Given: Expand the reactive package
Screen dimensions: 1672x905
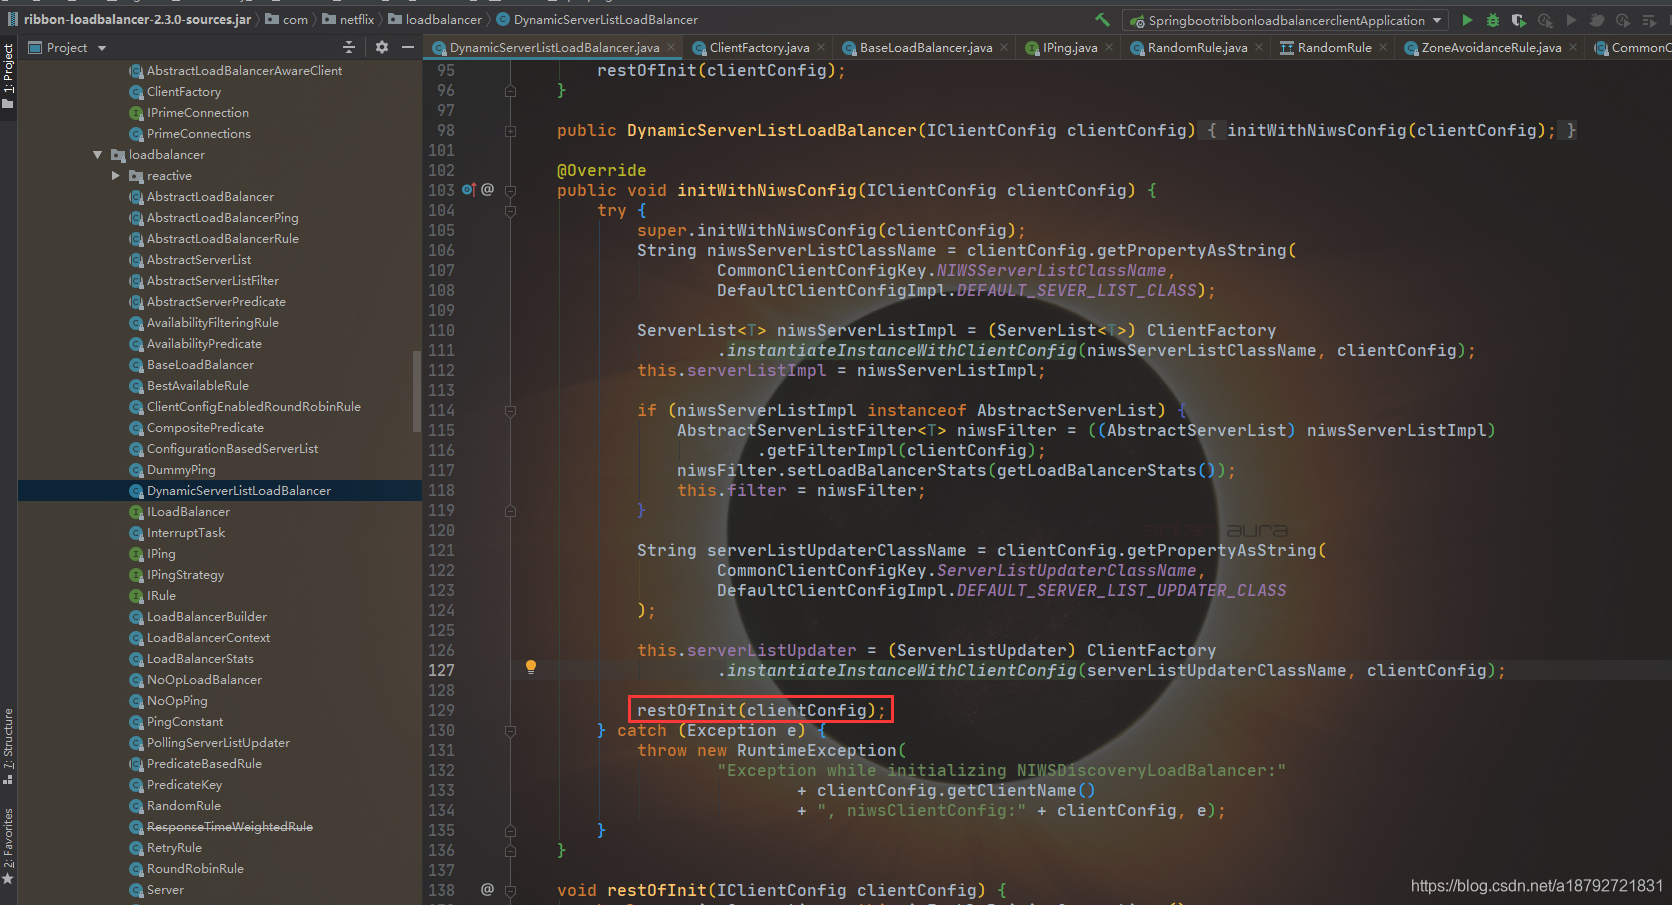Looking at the screenshot, I should tap(115, 176).
